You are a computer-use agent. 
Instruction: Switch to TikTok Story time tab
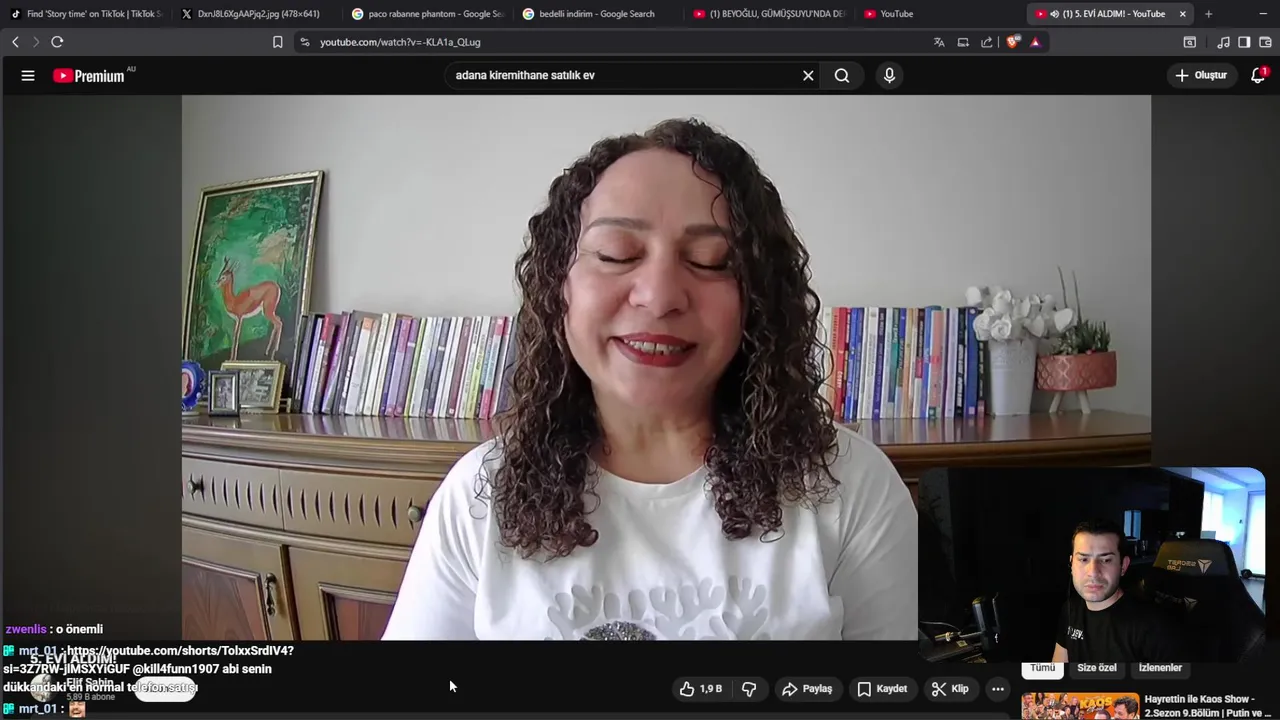click(86, 14)
